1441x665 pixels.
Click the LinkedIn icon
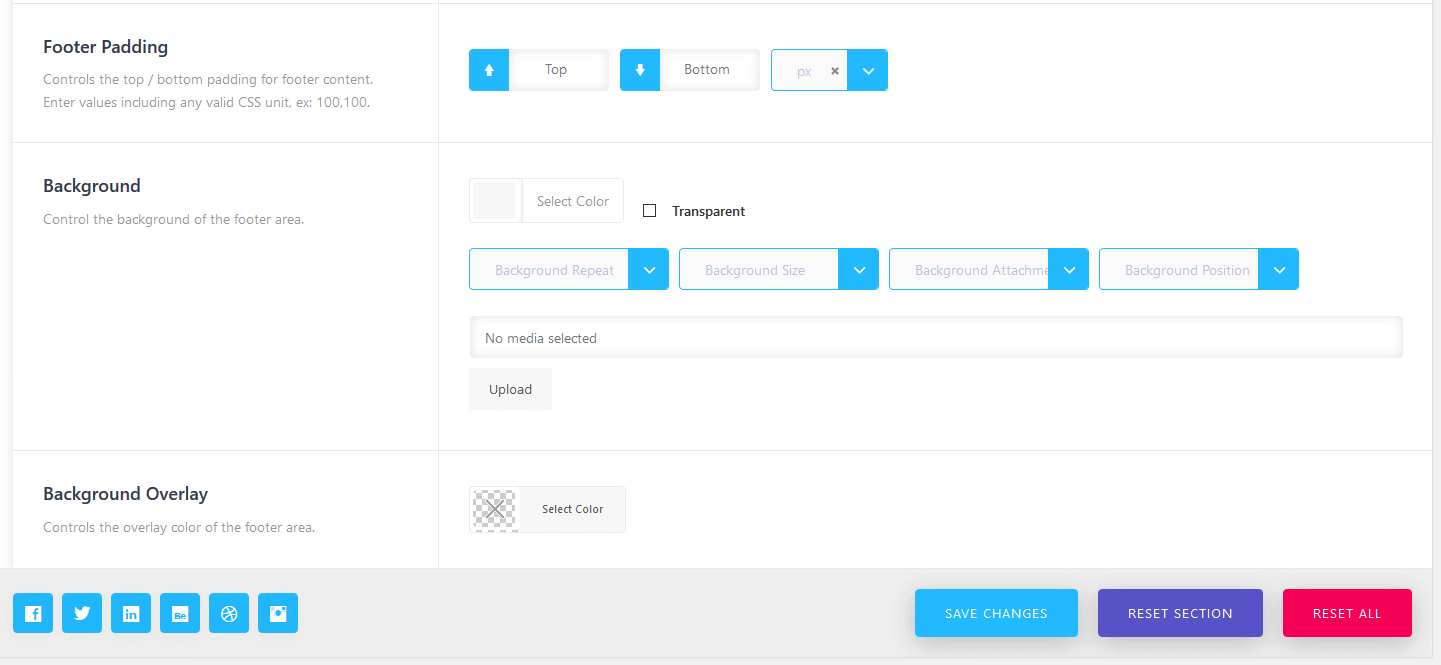(x=131, y=613)
